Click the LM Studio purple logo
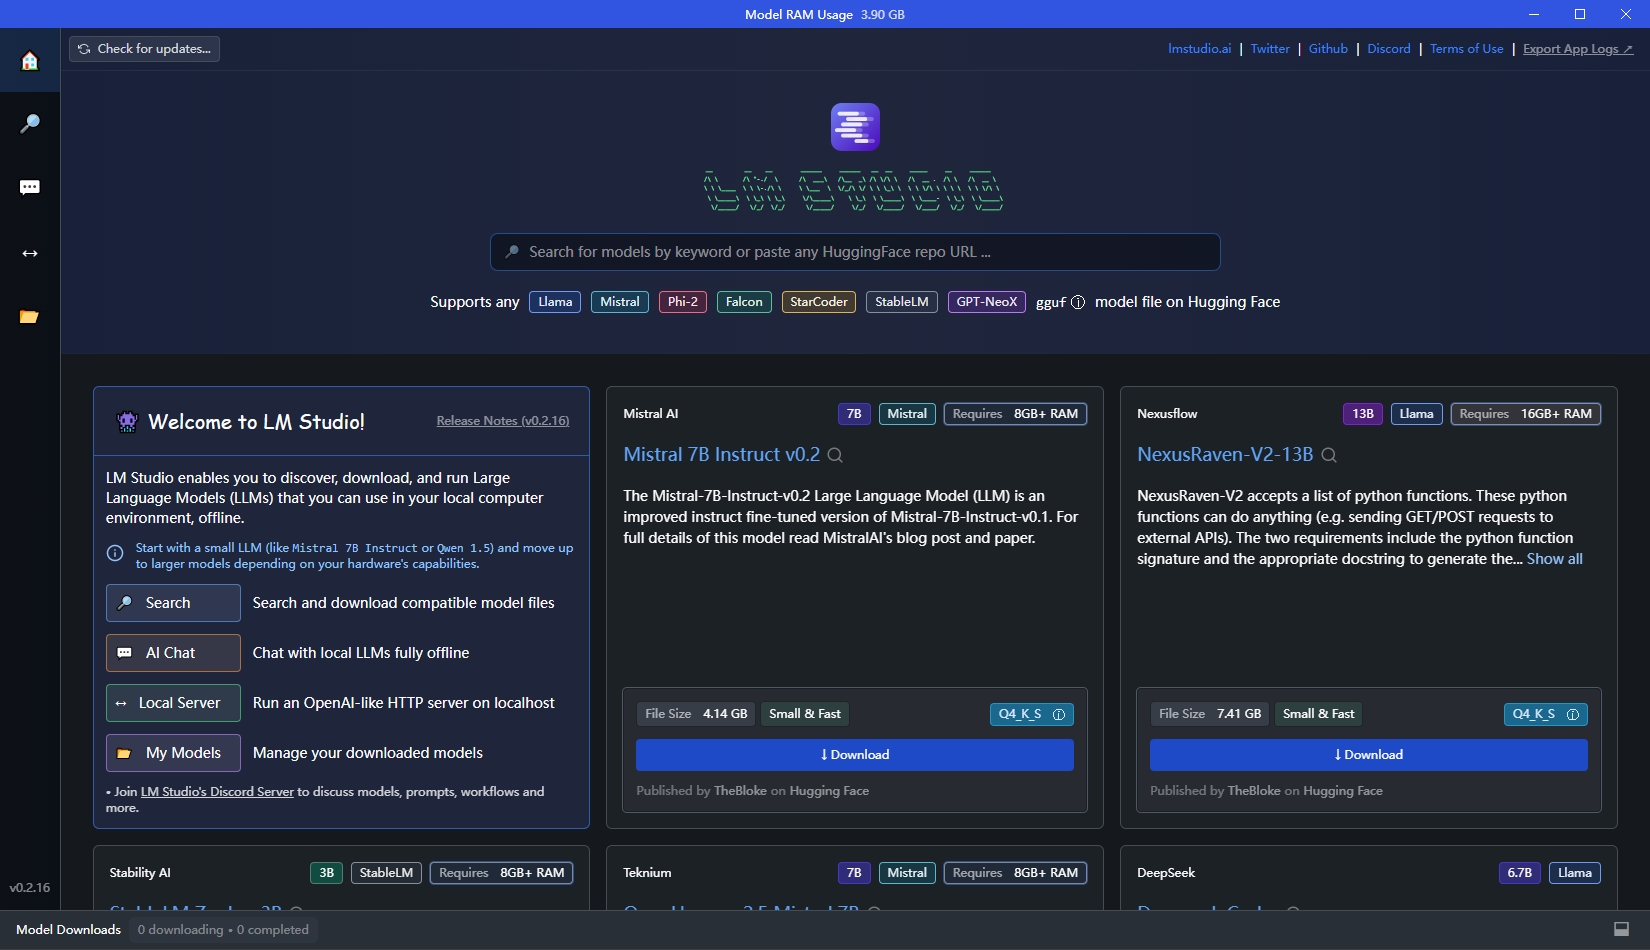Image resolution: width=1650 pixels, height=950 pixels. pos(855,127)
